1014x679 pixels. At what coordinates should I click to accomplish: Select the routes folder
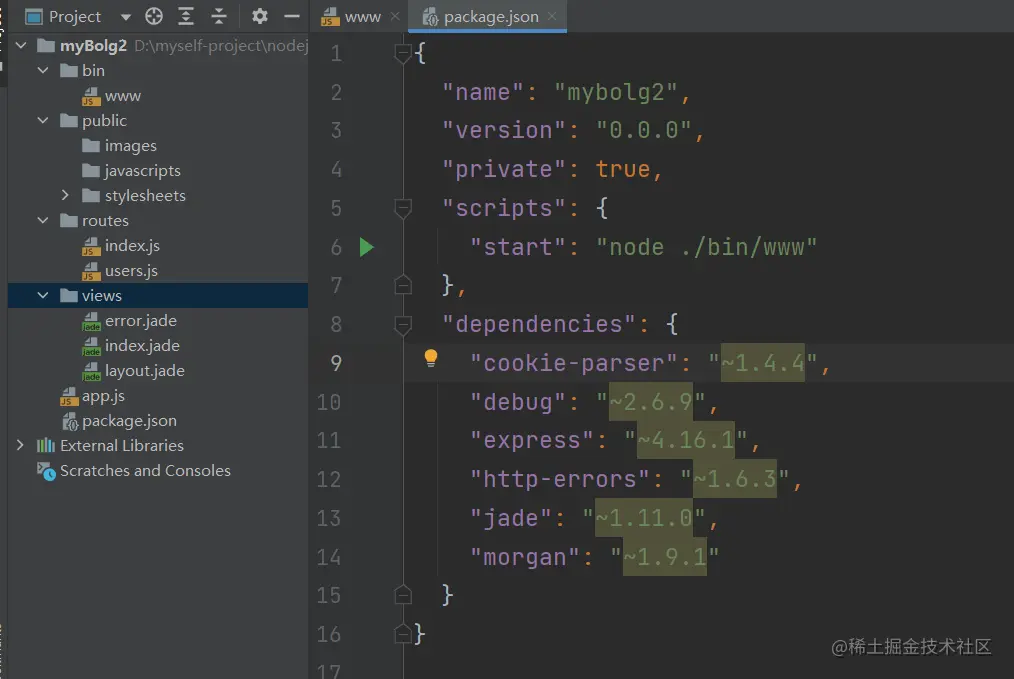tap(105, 221)
